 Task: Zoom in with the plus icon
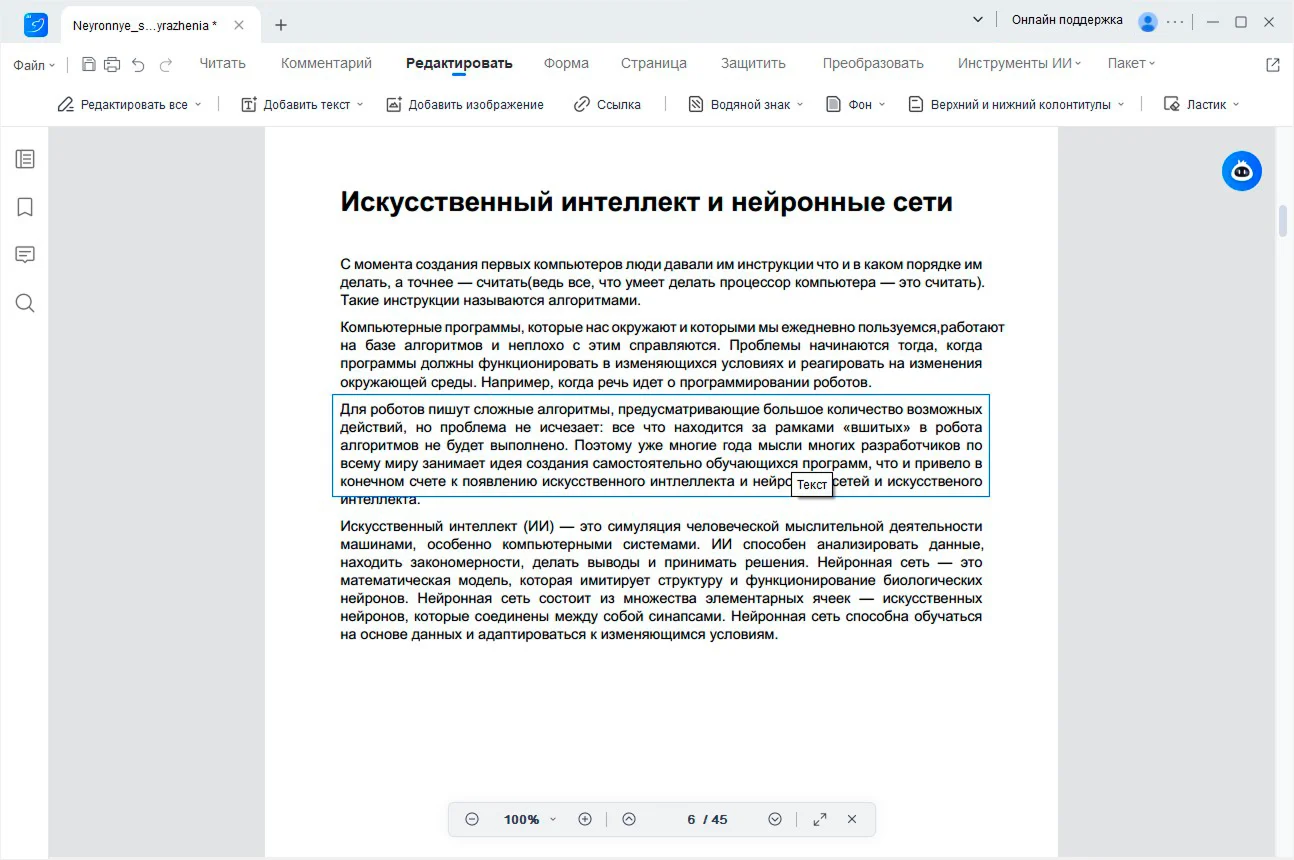coord(585,819)
